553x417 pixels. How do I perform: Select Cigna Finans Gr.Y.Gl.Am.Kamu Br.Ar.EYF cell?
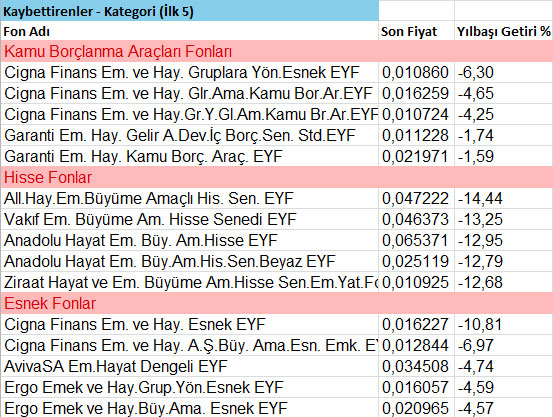tap(190, 114)
